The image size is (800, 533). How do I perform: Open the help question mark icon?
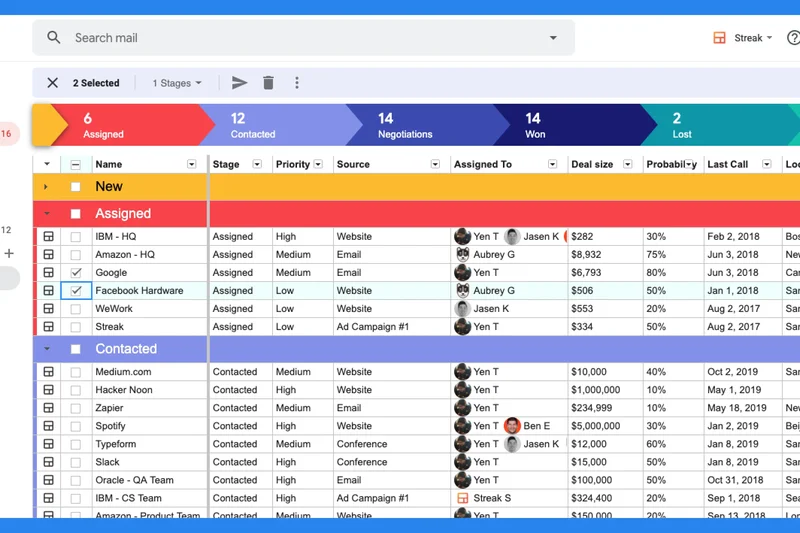(x=793, y=38)
